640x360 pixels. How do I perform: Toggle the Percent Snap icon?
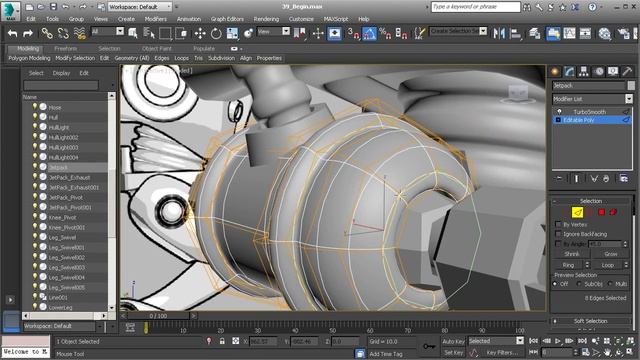[x=385, y=33]
